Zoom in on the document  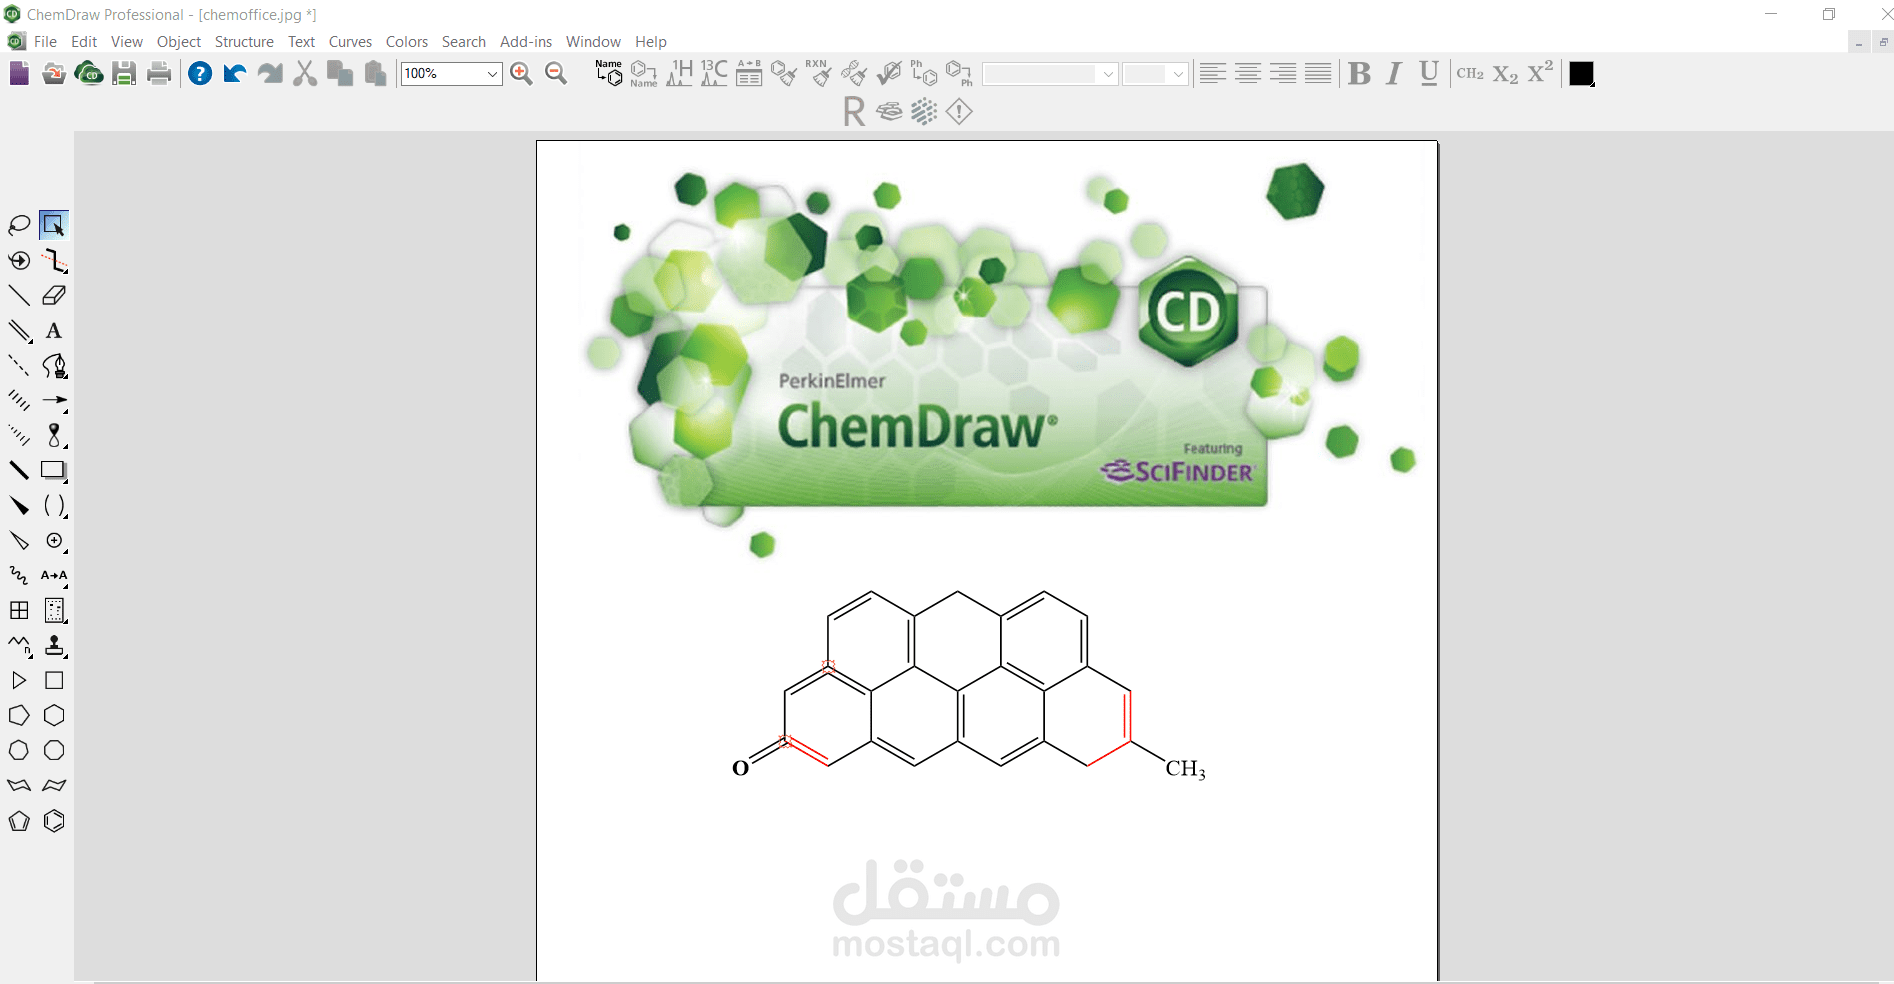click(x=520, y=73)
